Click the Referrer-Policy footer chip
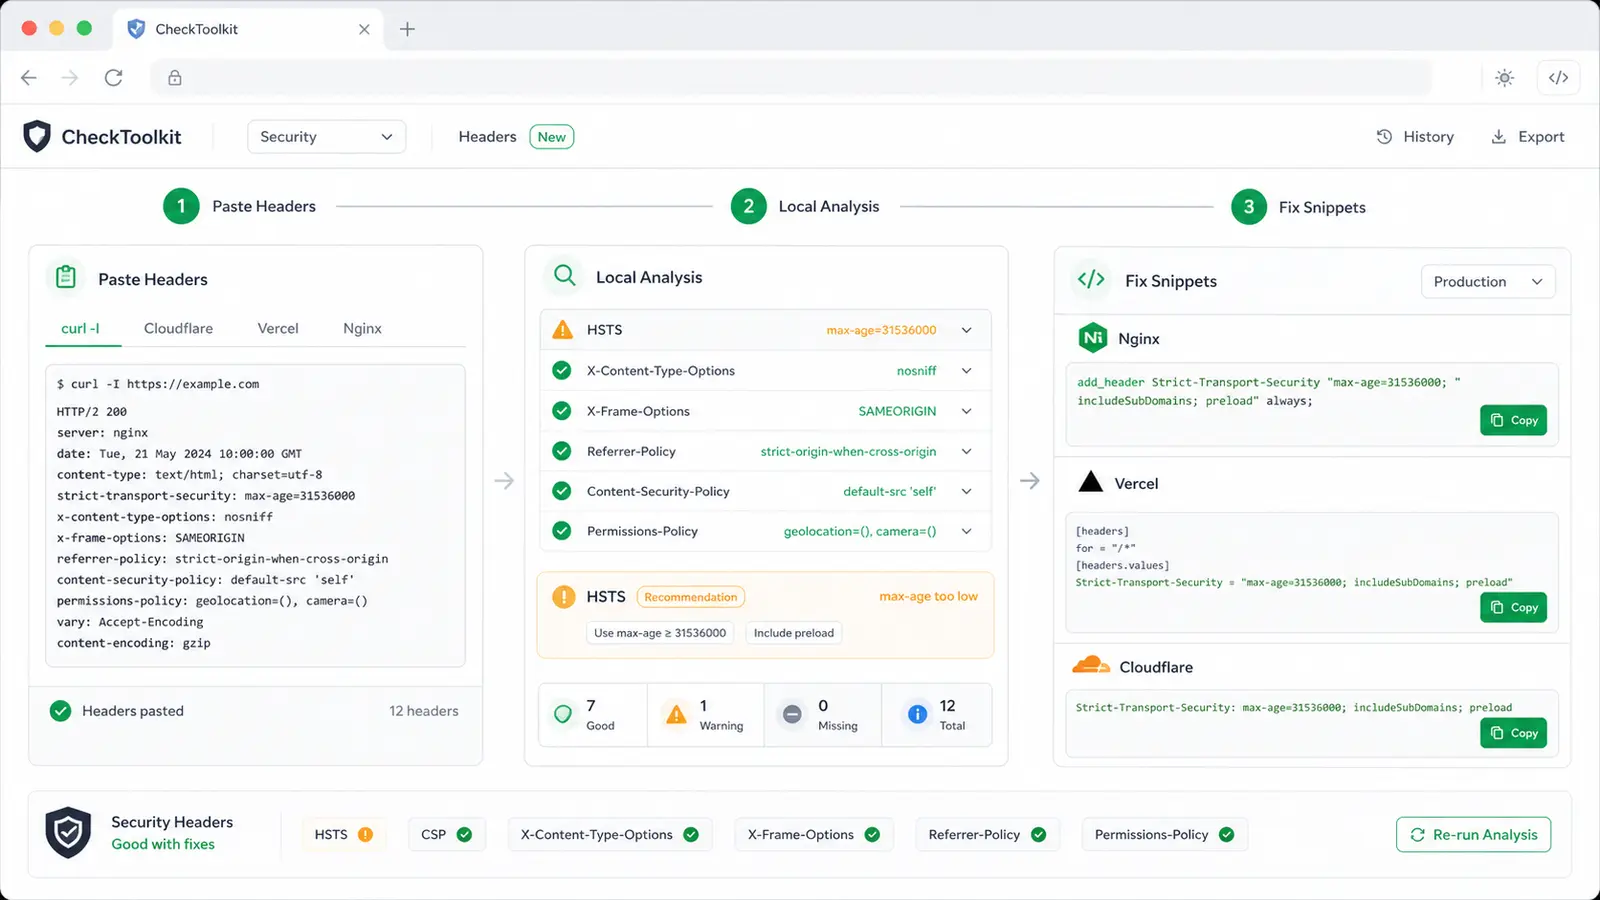This screenshot has height=900, width=1600. pyautogui.click(x=987, y=834)
